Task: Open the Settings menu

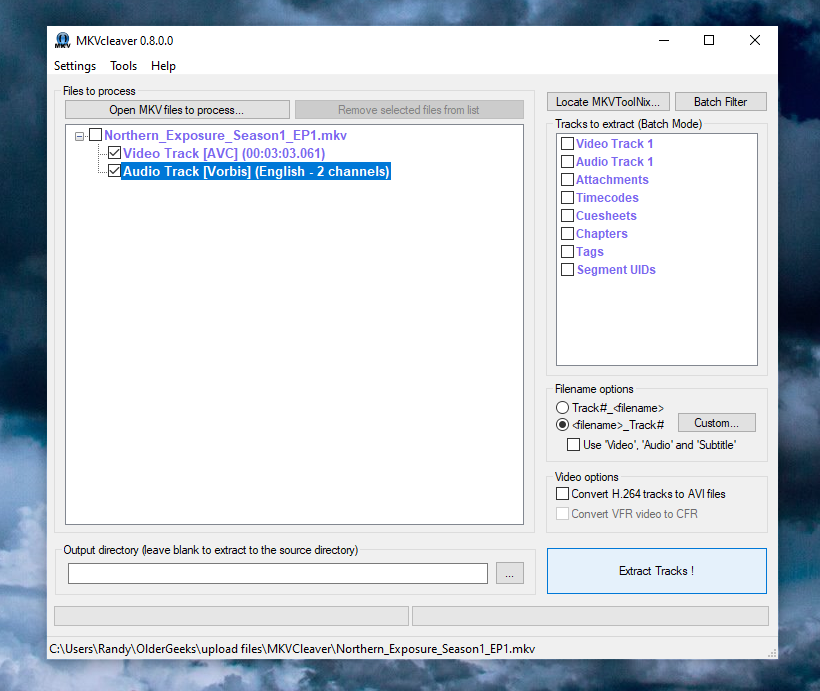Action: pyautogui.click(x=75, y=66)
